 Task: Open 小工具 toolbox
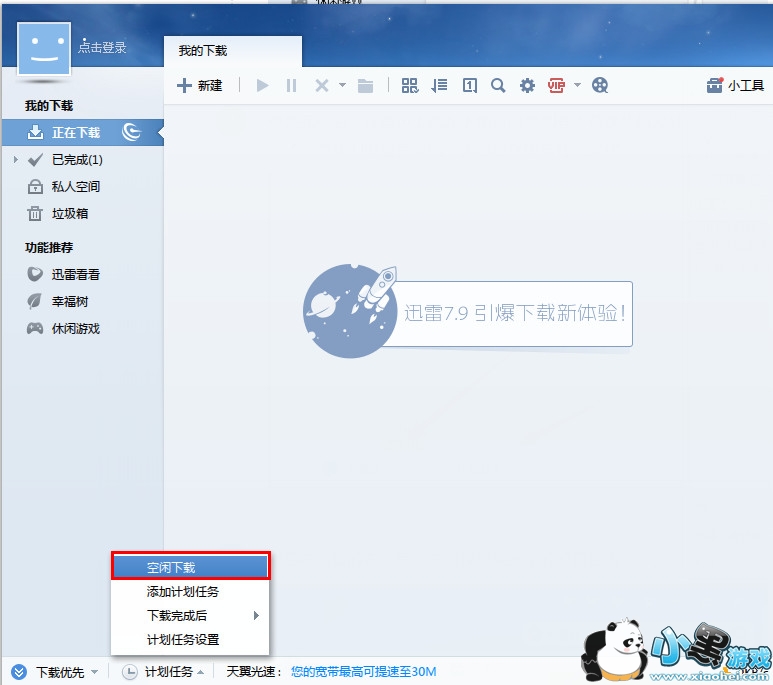click(x=735, y=86)
